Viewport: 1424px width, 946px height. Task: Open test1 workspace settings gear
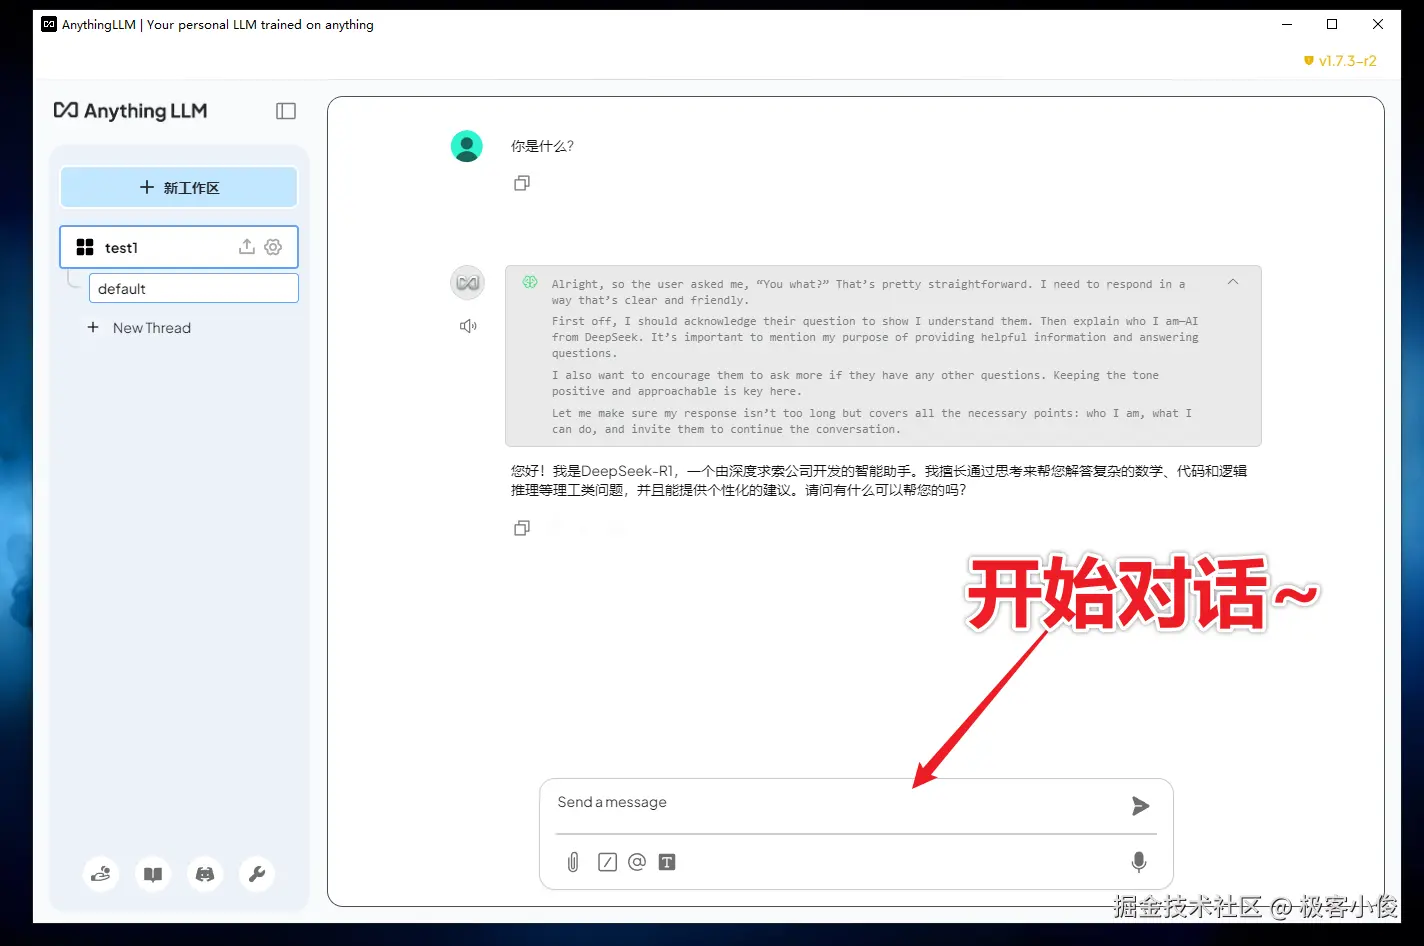pyautogui.click(x=273, y=247)
